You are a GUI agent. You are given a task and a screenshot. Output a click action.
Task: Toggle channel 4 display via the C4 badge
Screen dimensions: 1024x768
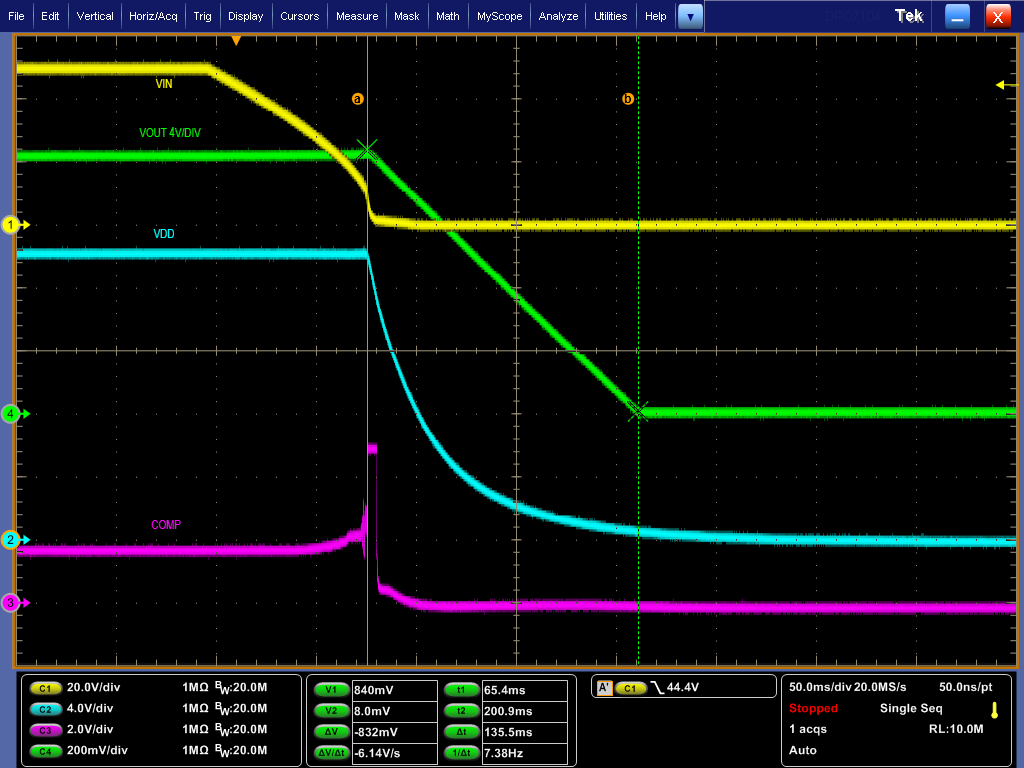[44, 751]
